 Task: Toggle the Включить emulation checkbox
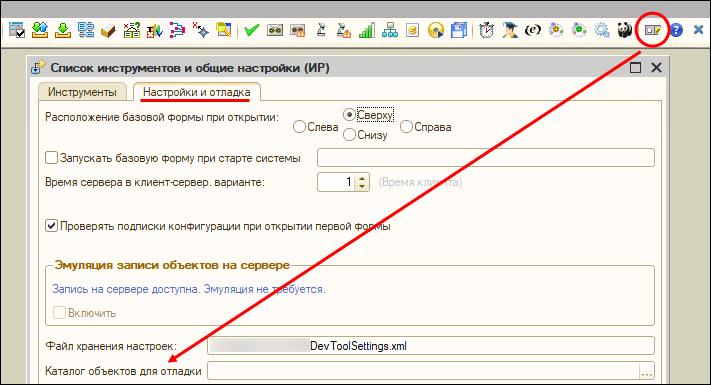[59, 312]
